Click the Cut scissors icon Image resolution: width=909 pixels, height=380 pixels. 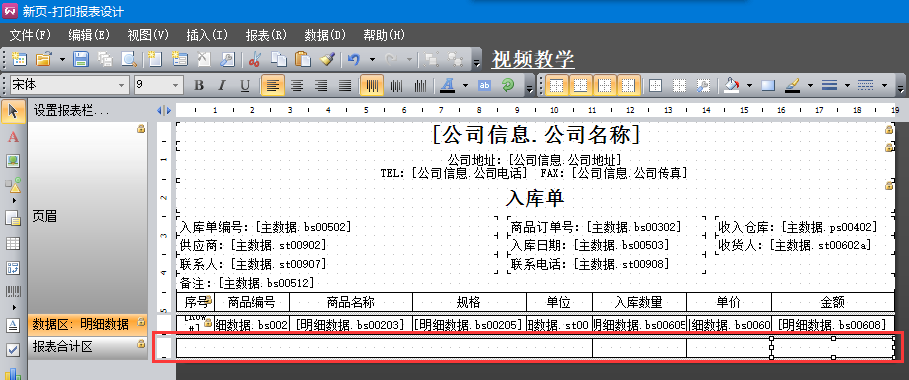pyautogui.click(x=254, y=59)
